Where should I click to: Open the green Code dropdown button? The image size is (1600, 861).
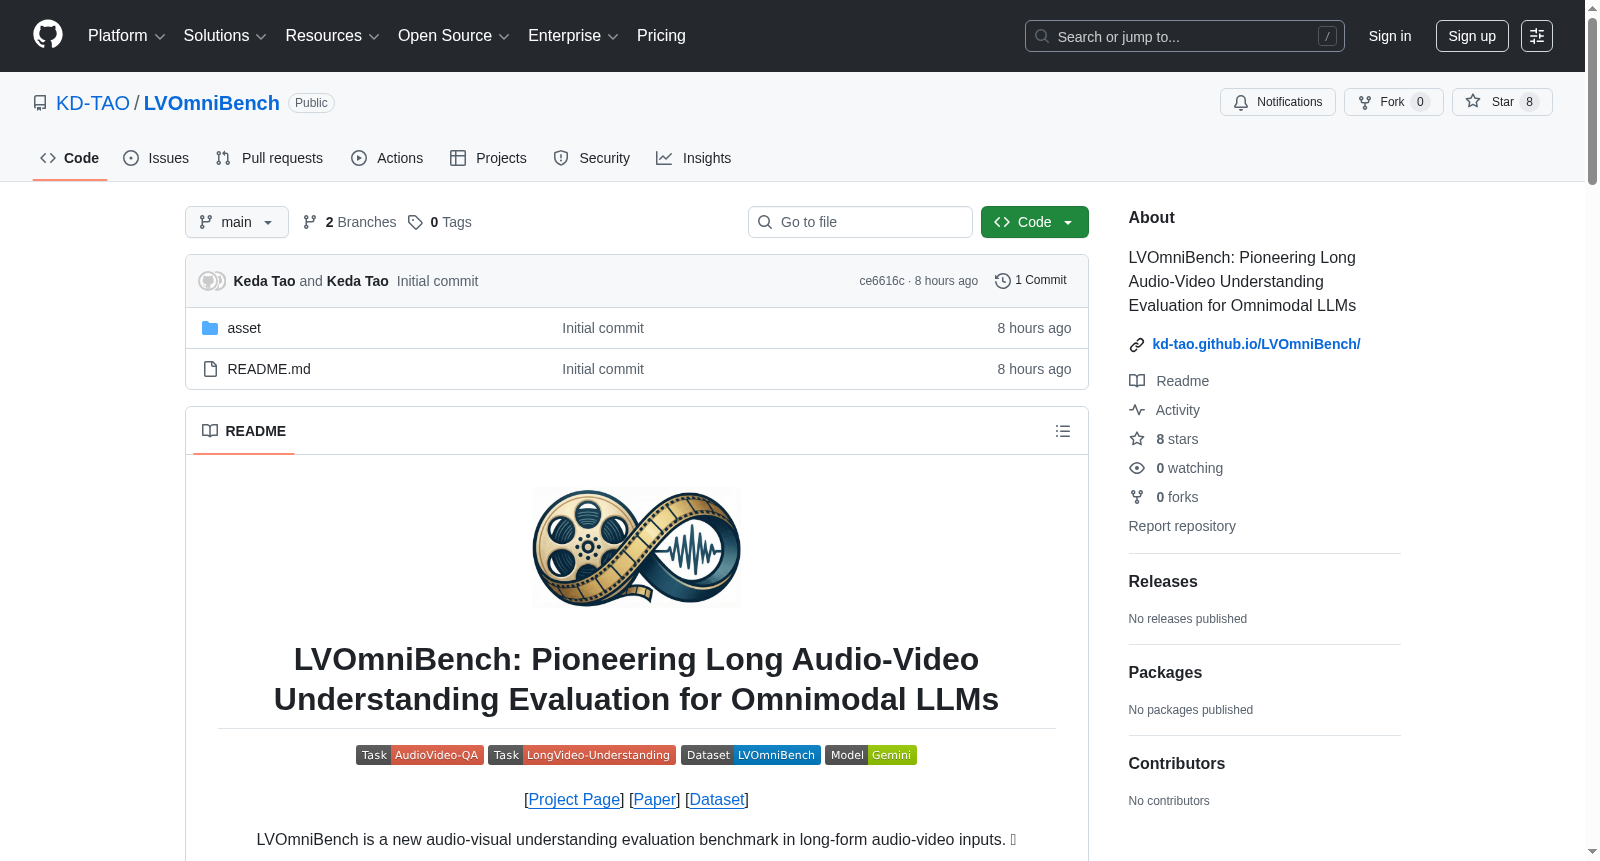click(x=1035, y=222)
